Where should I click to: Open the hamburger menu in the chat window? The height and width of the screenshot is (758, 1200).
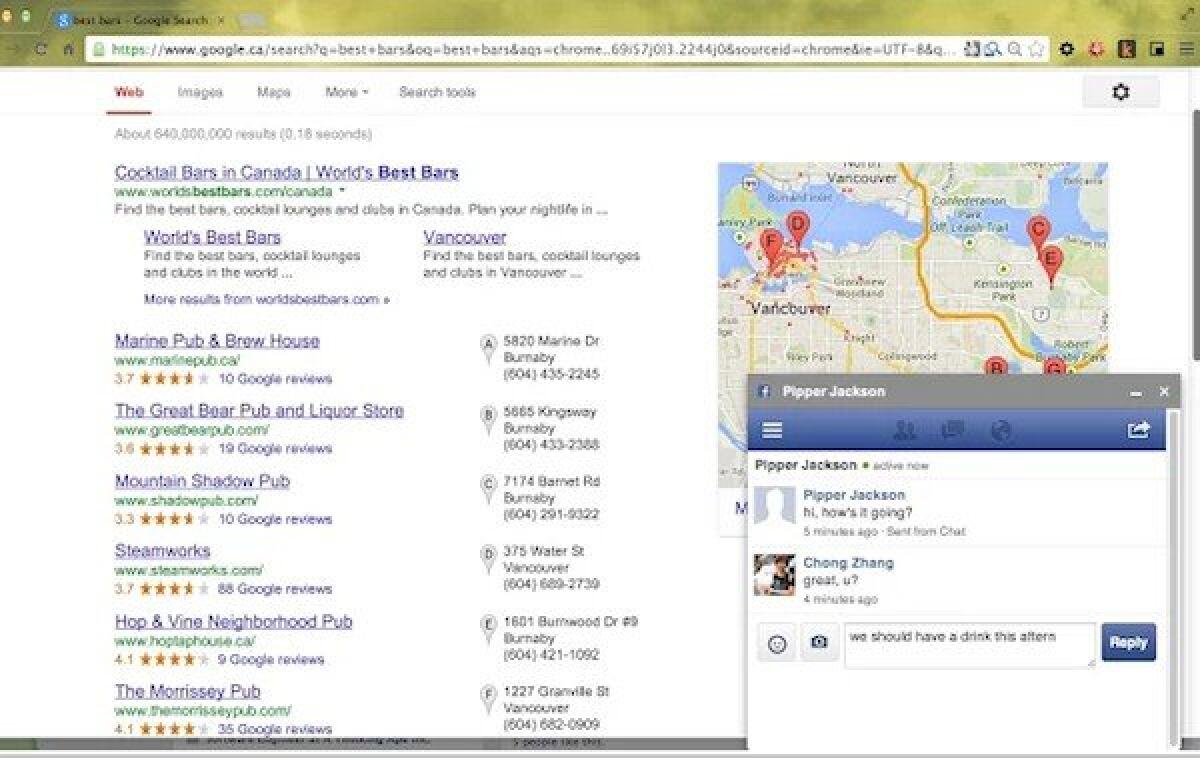coord(771,429)
